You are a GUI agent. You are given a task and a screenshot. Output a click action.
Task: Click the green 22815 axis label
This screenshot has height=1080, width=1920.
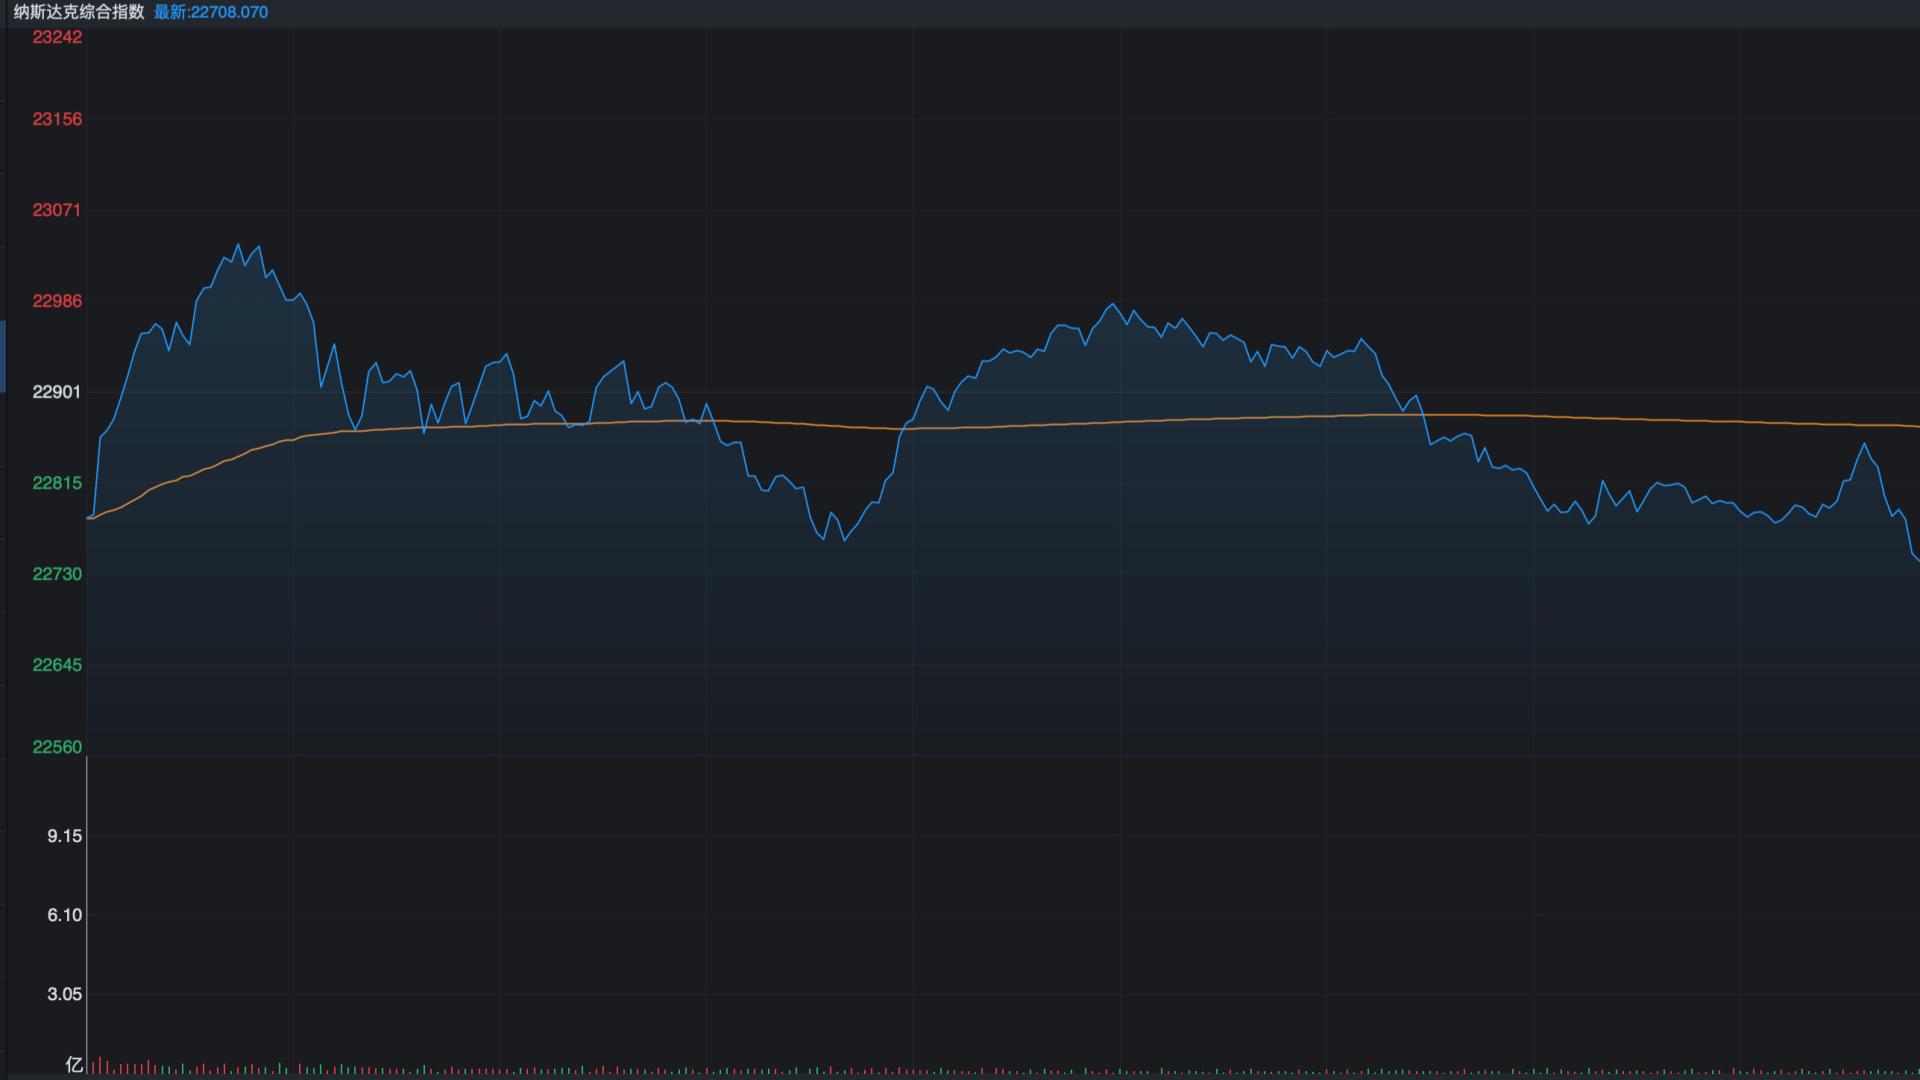tap(57, 483)
